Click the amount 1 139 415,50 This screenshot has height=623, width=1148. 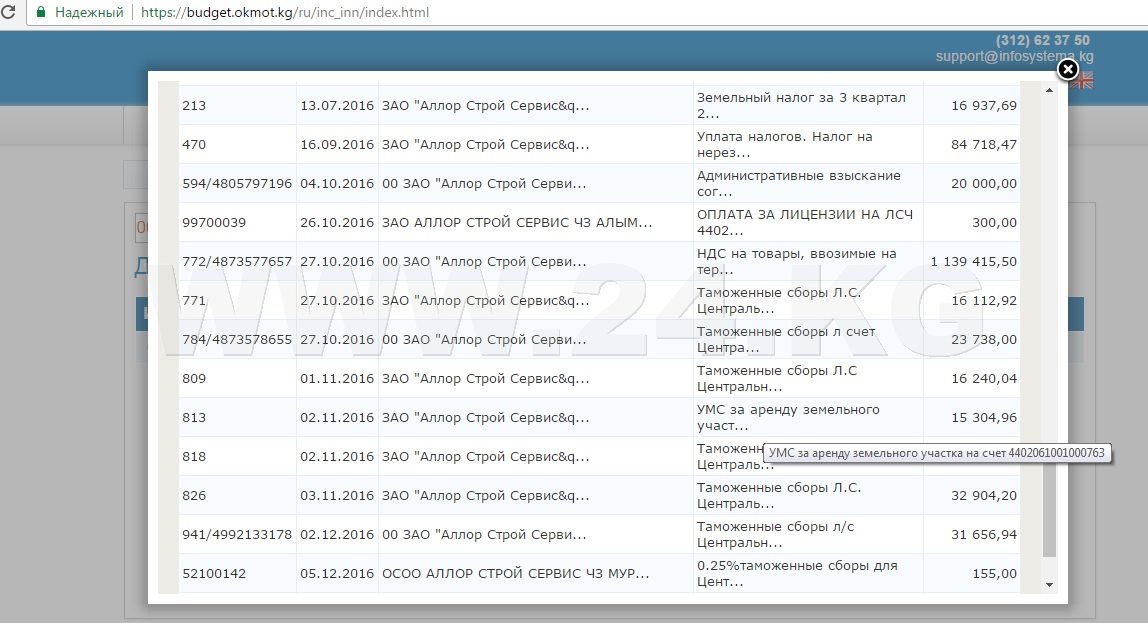click(972, 261)
